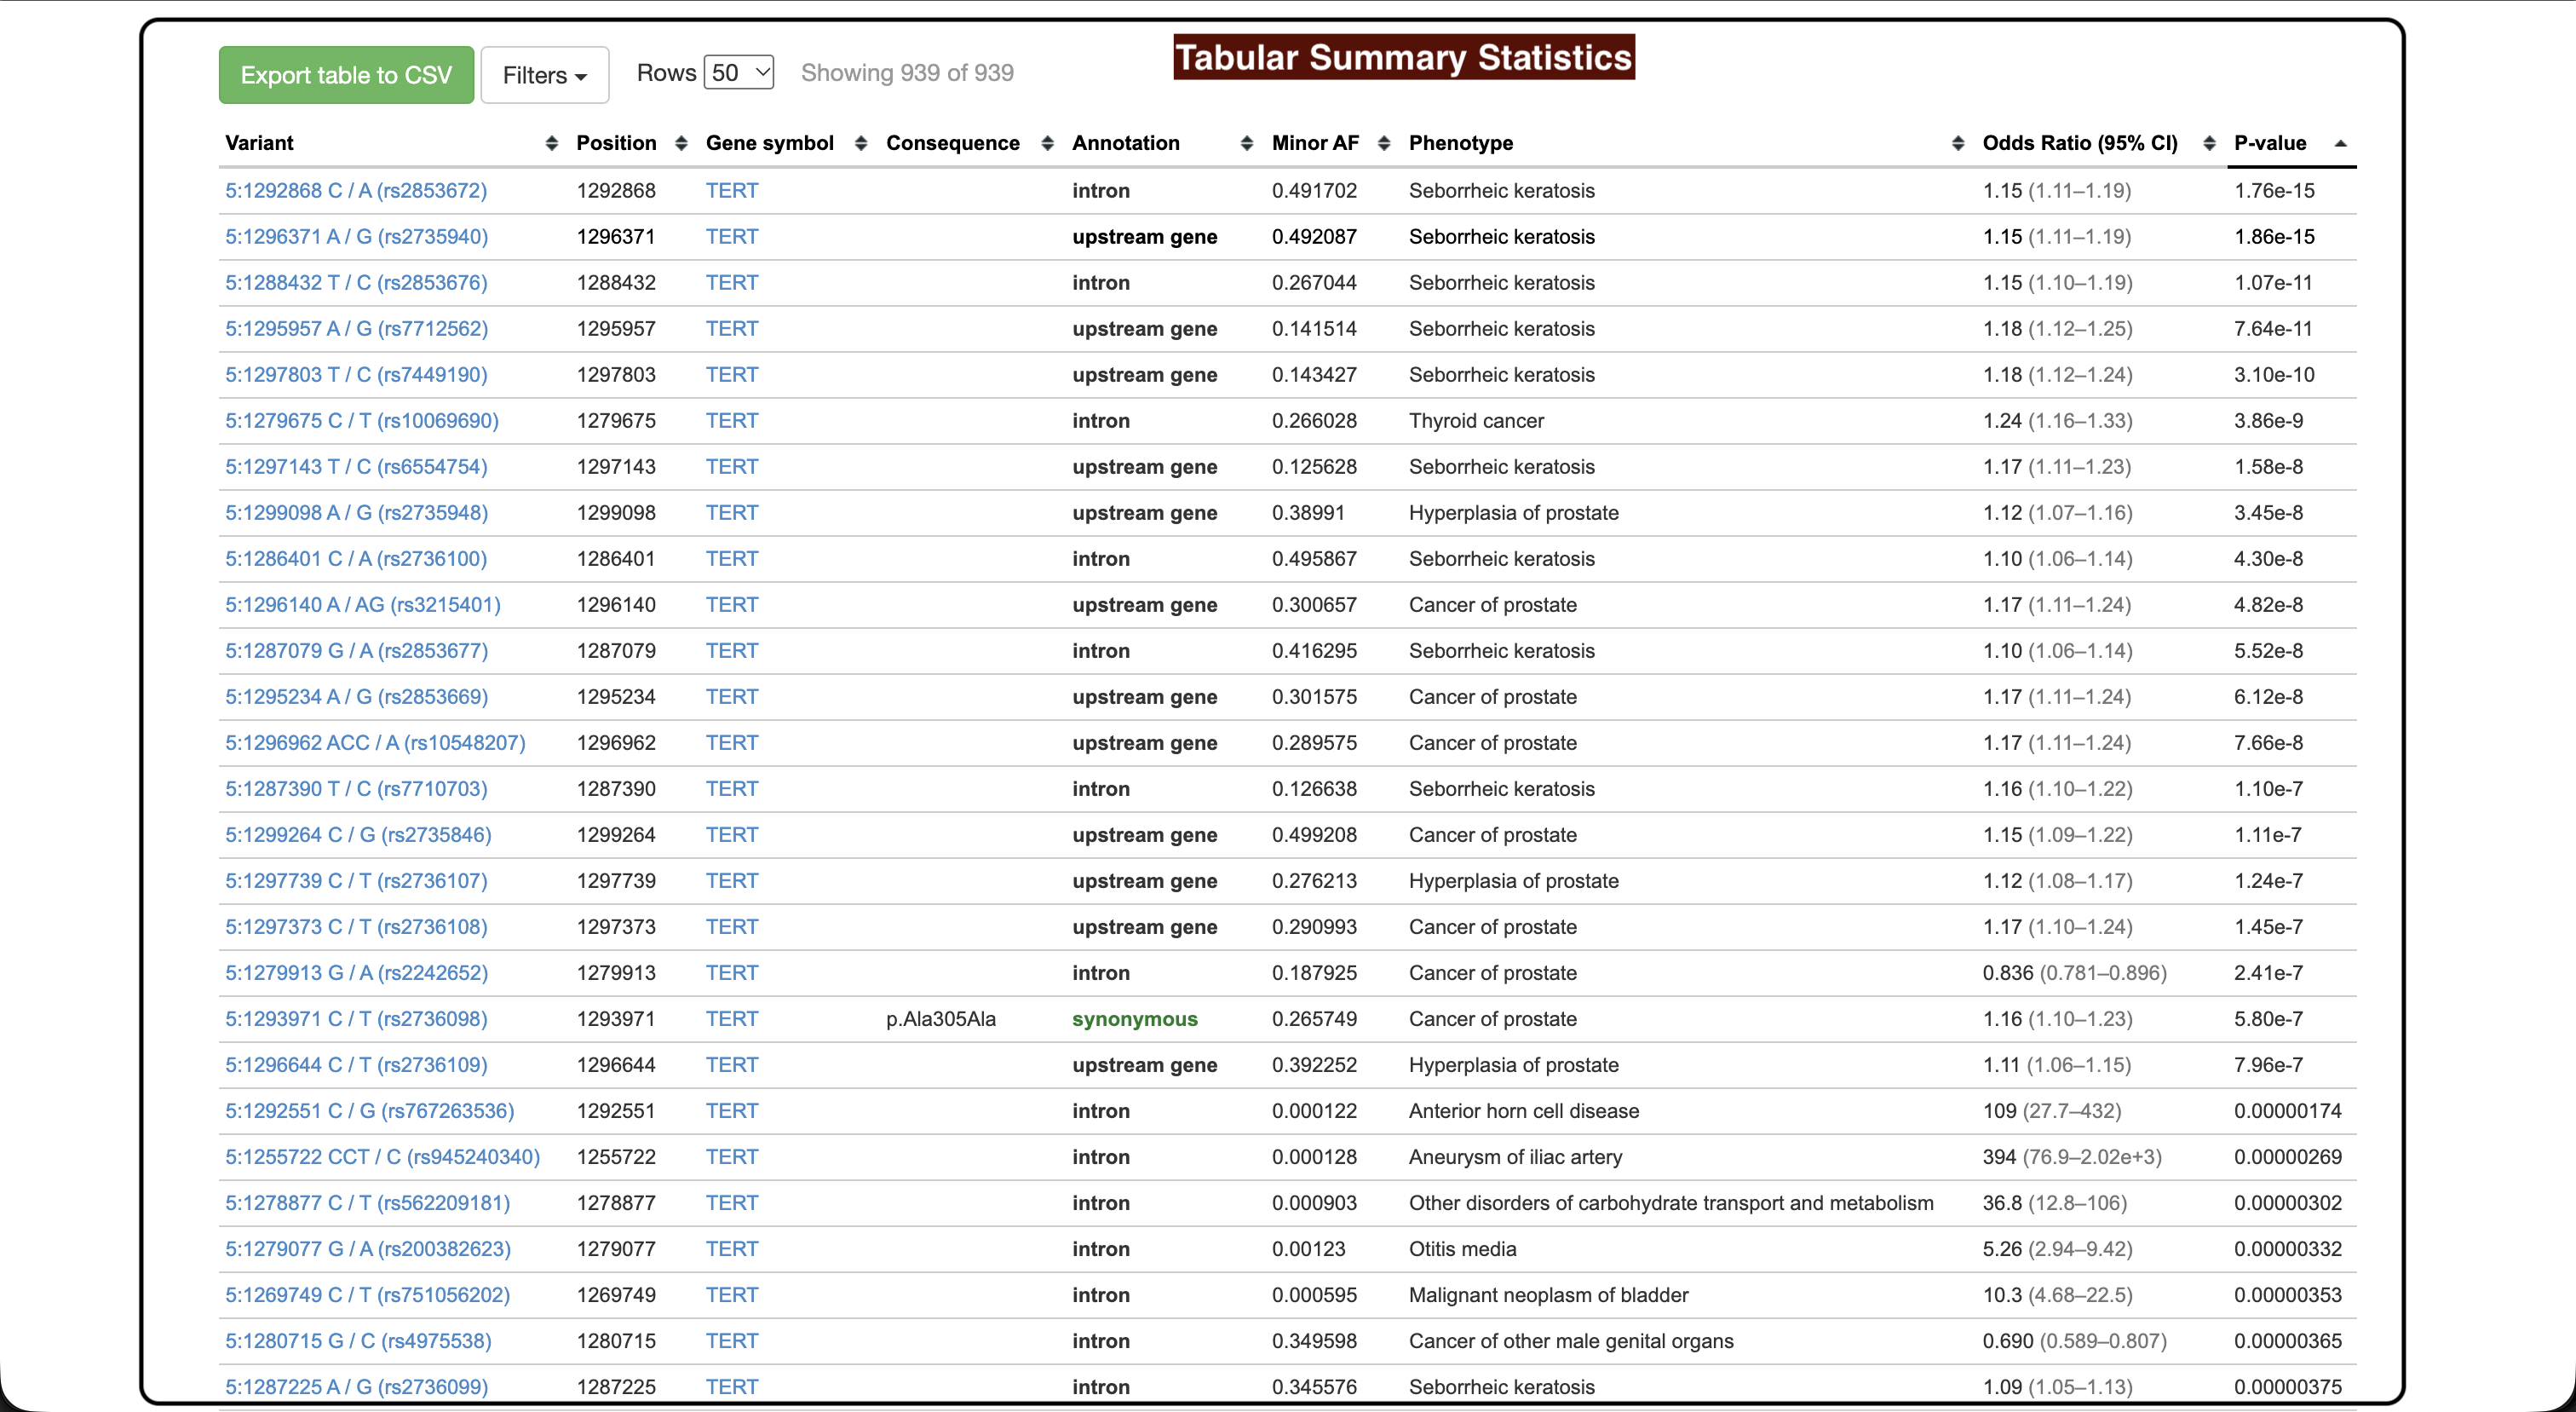This screenshot has height=1412, width=2576.
Task: Click the Odds Ratio (95% CI) header
Action: pyautogui.click(x=2080, y=143)
